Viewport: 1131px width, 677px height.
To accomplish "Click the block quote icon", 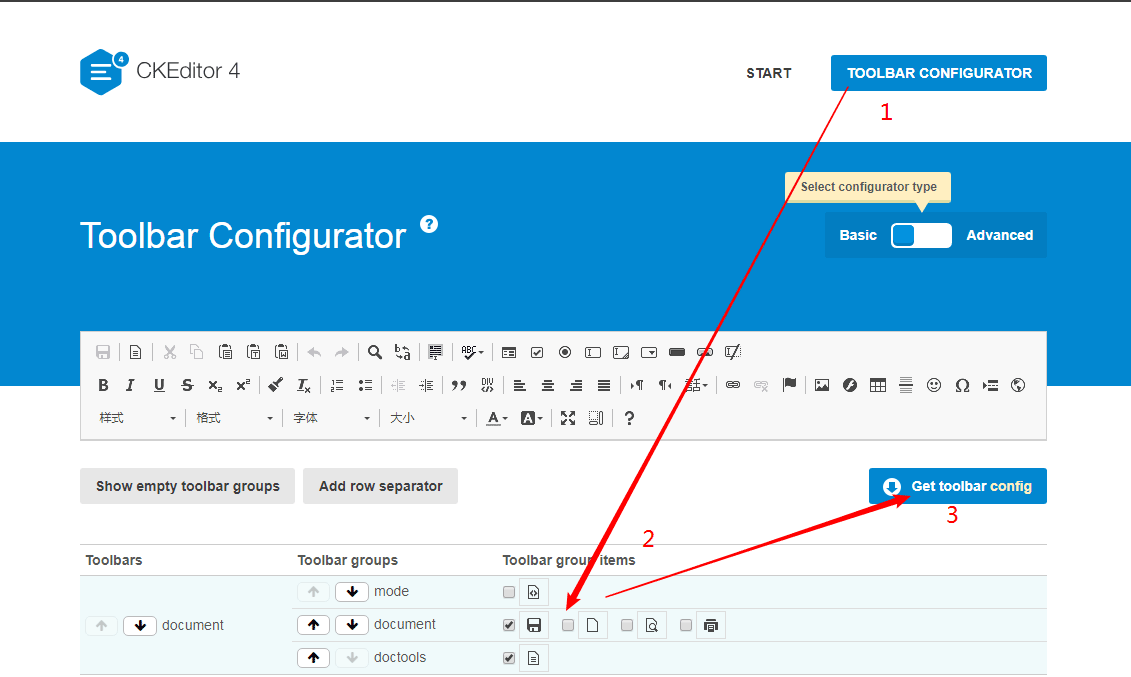I will coord(459,385).
